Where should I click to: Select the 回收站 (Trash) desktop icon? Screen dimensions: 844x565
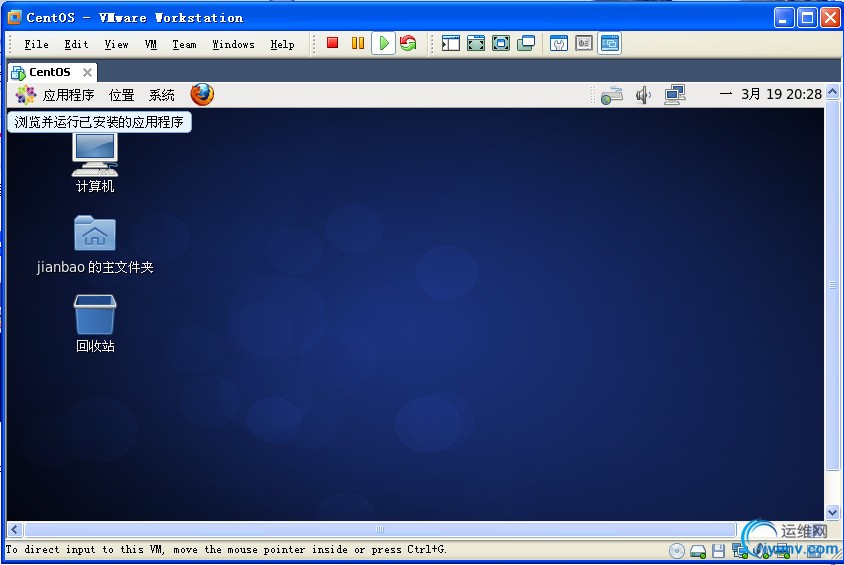click(95, 323)
